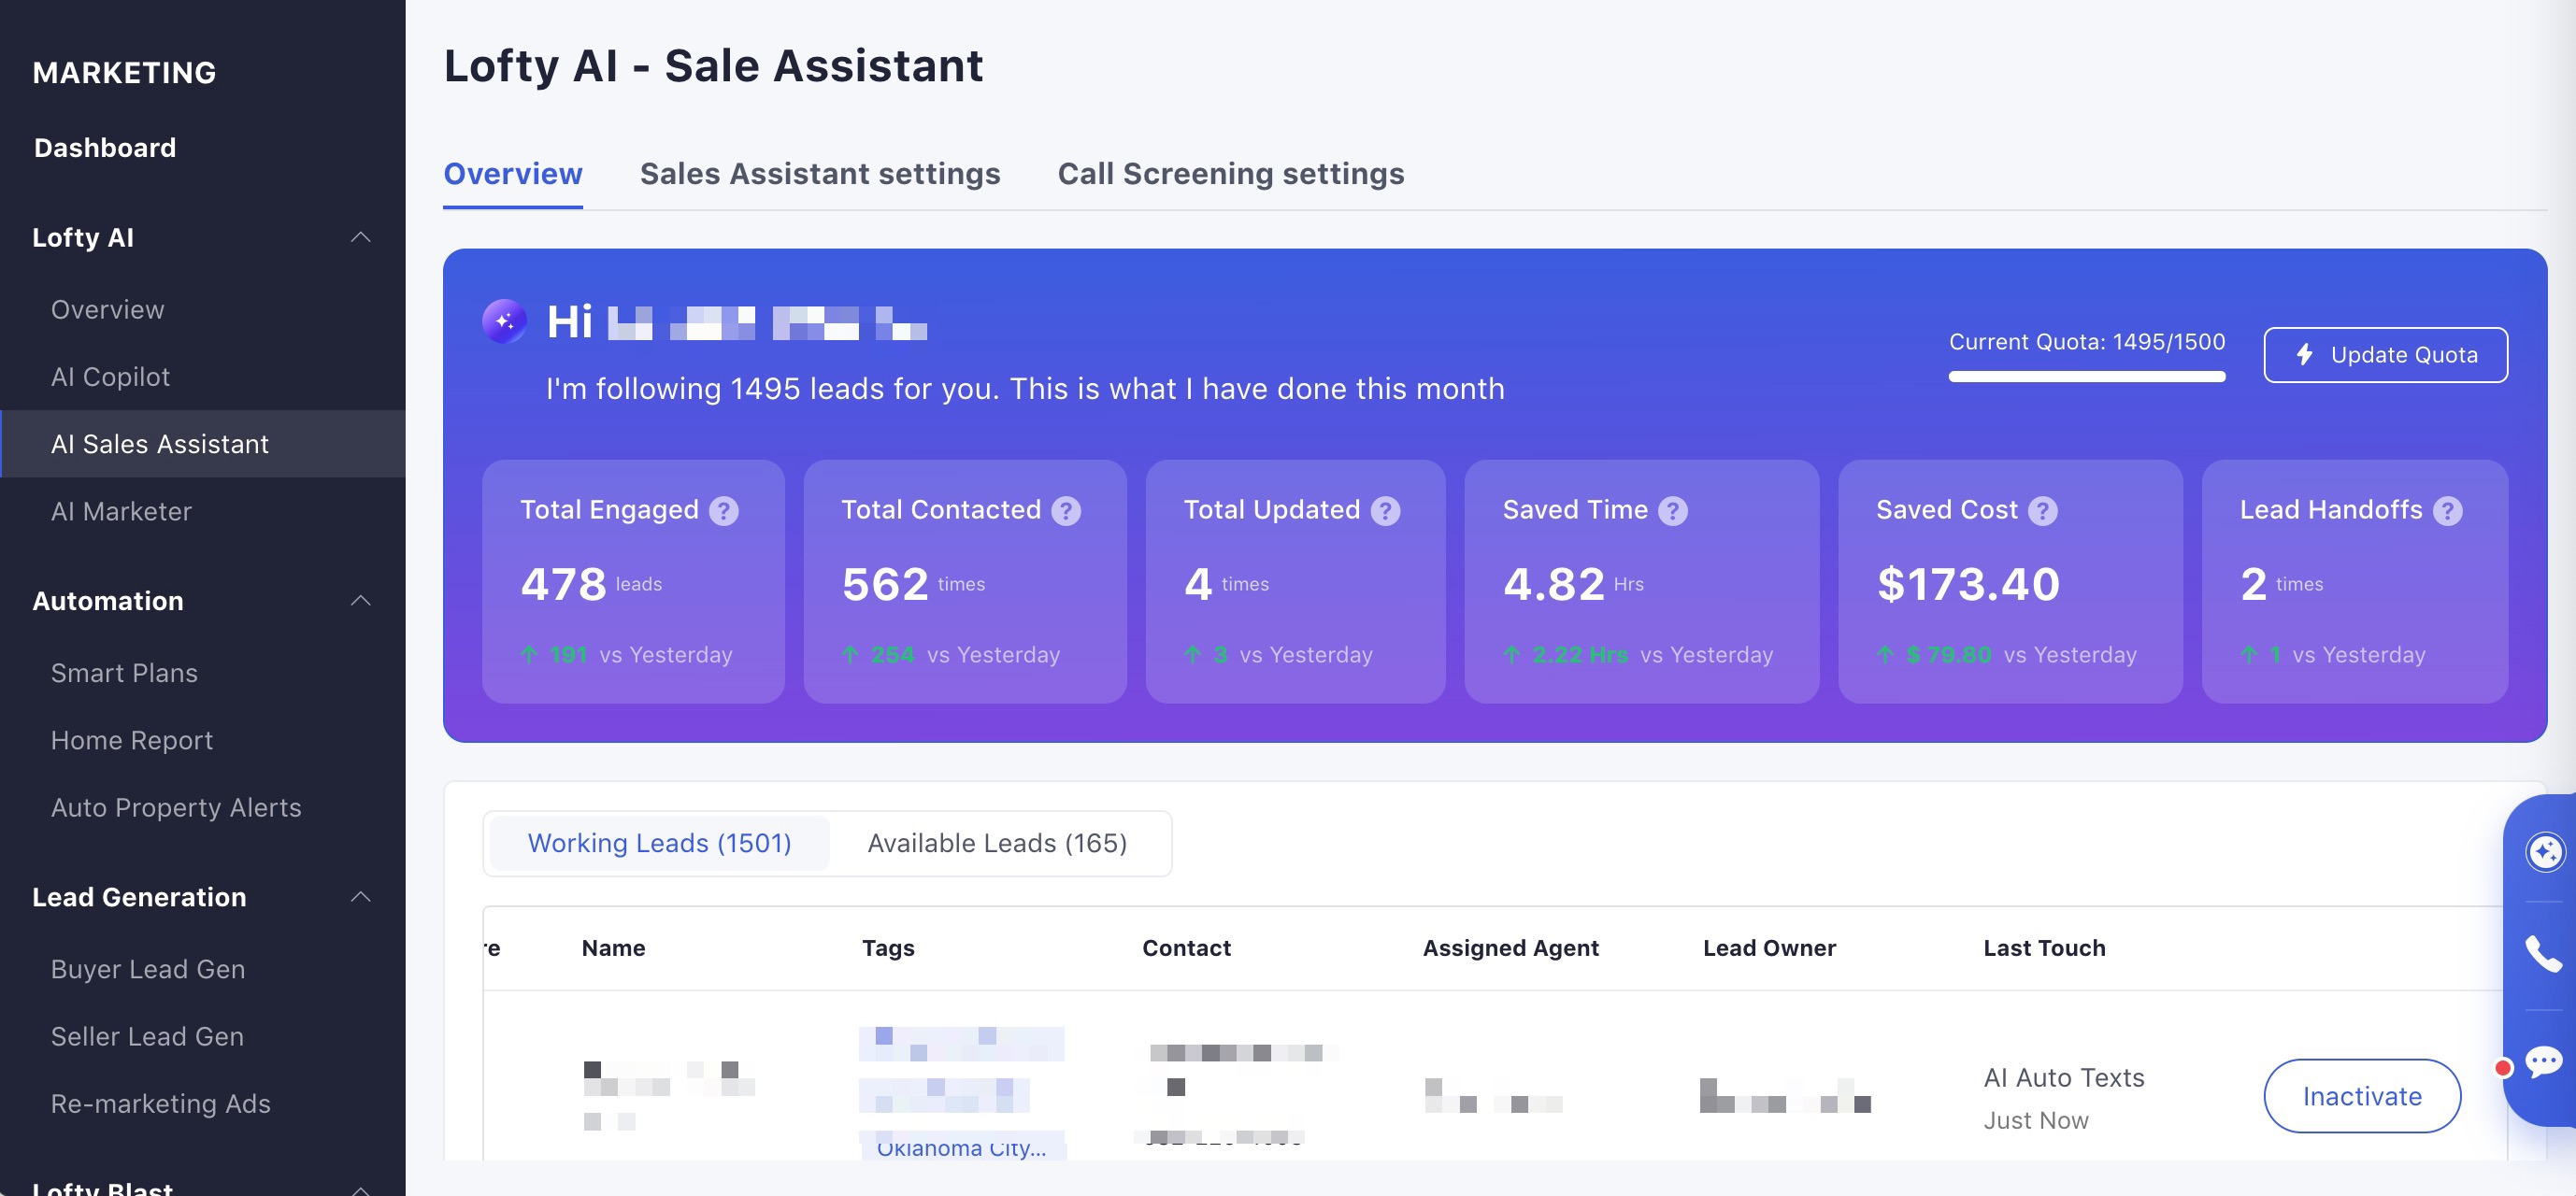Click the Saved Cost question mark icon
The height and width of the screenshot is (1196, 2576).
click(2042, 511)
